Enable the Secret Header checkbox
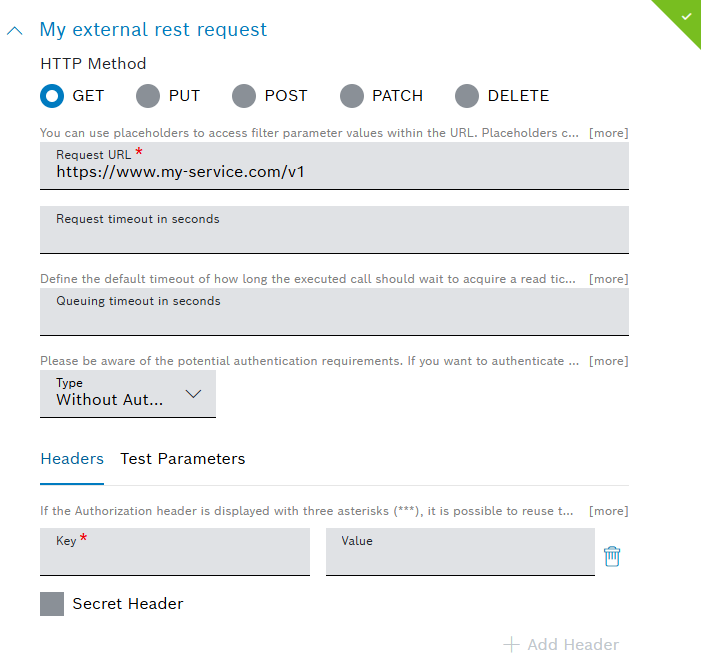The width and height of the screenshot is (704, 662). tap(52, 604)
